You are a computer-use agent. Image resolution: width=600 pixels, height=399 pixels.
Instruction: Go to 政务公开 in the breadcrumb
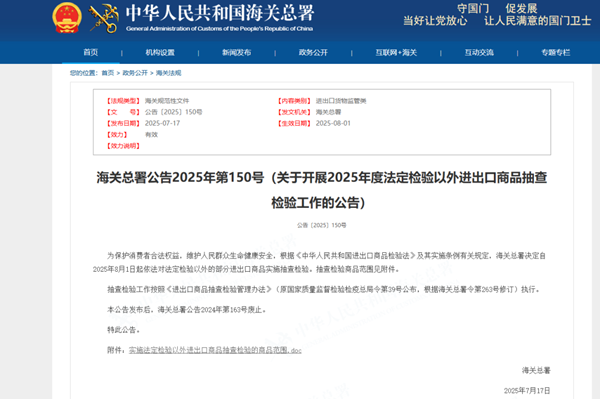click(135, 73)
